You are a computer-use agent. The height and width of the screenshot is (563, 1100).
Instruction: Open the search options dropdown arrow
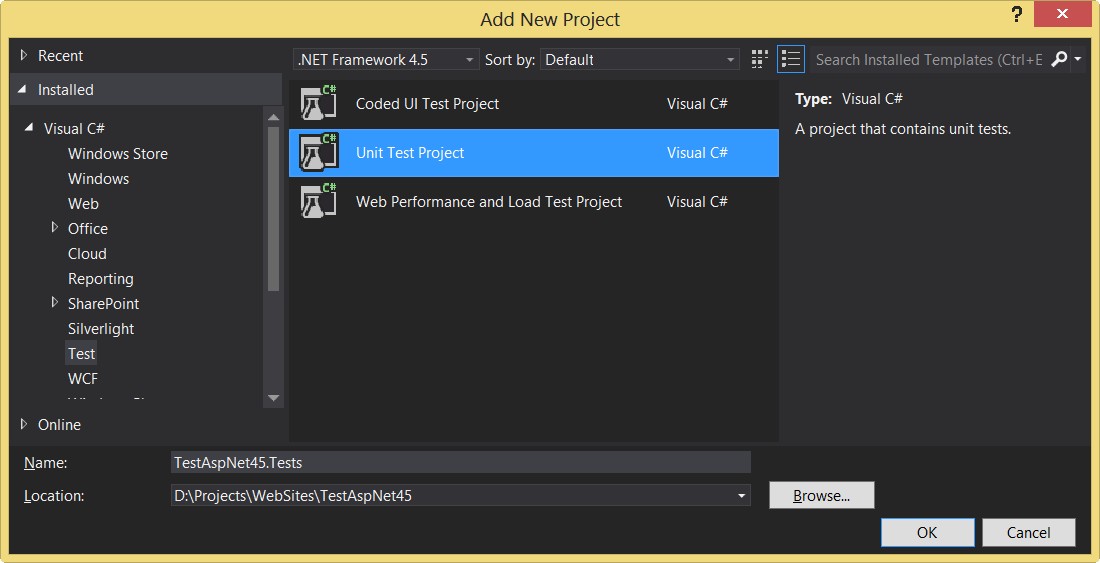1078,60
